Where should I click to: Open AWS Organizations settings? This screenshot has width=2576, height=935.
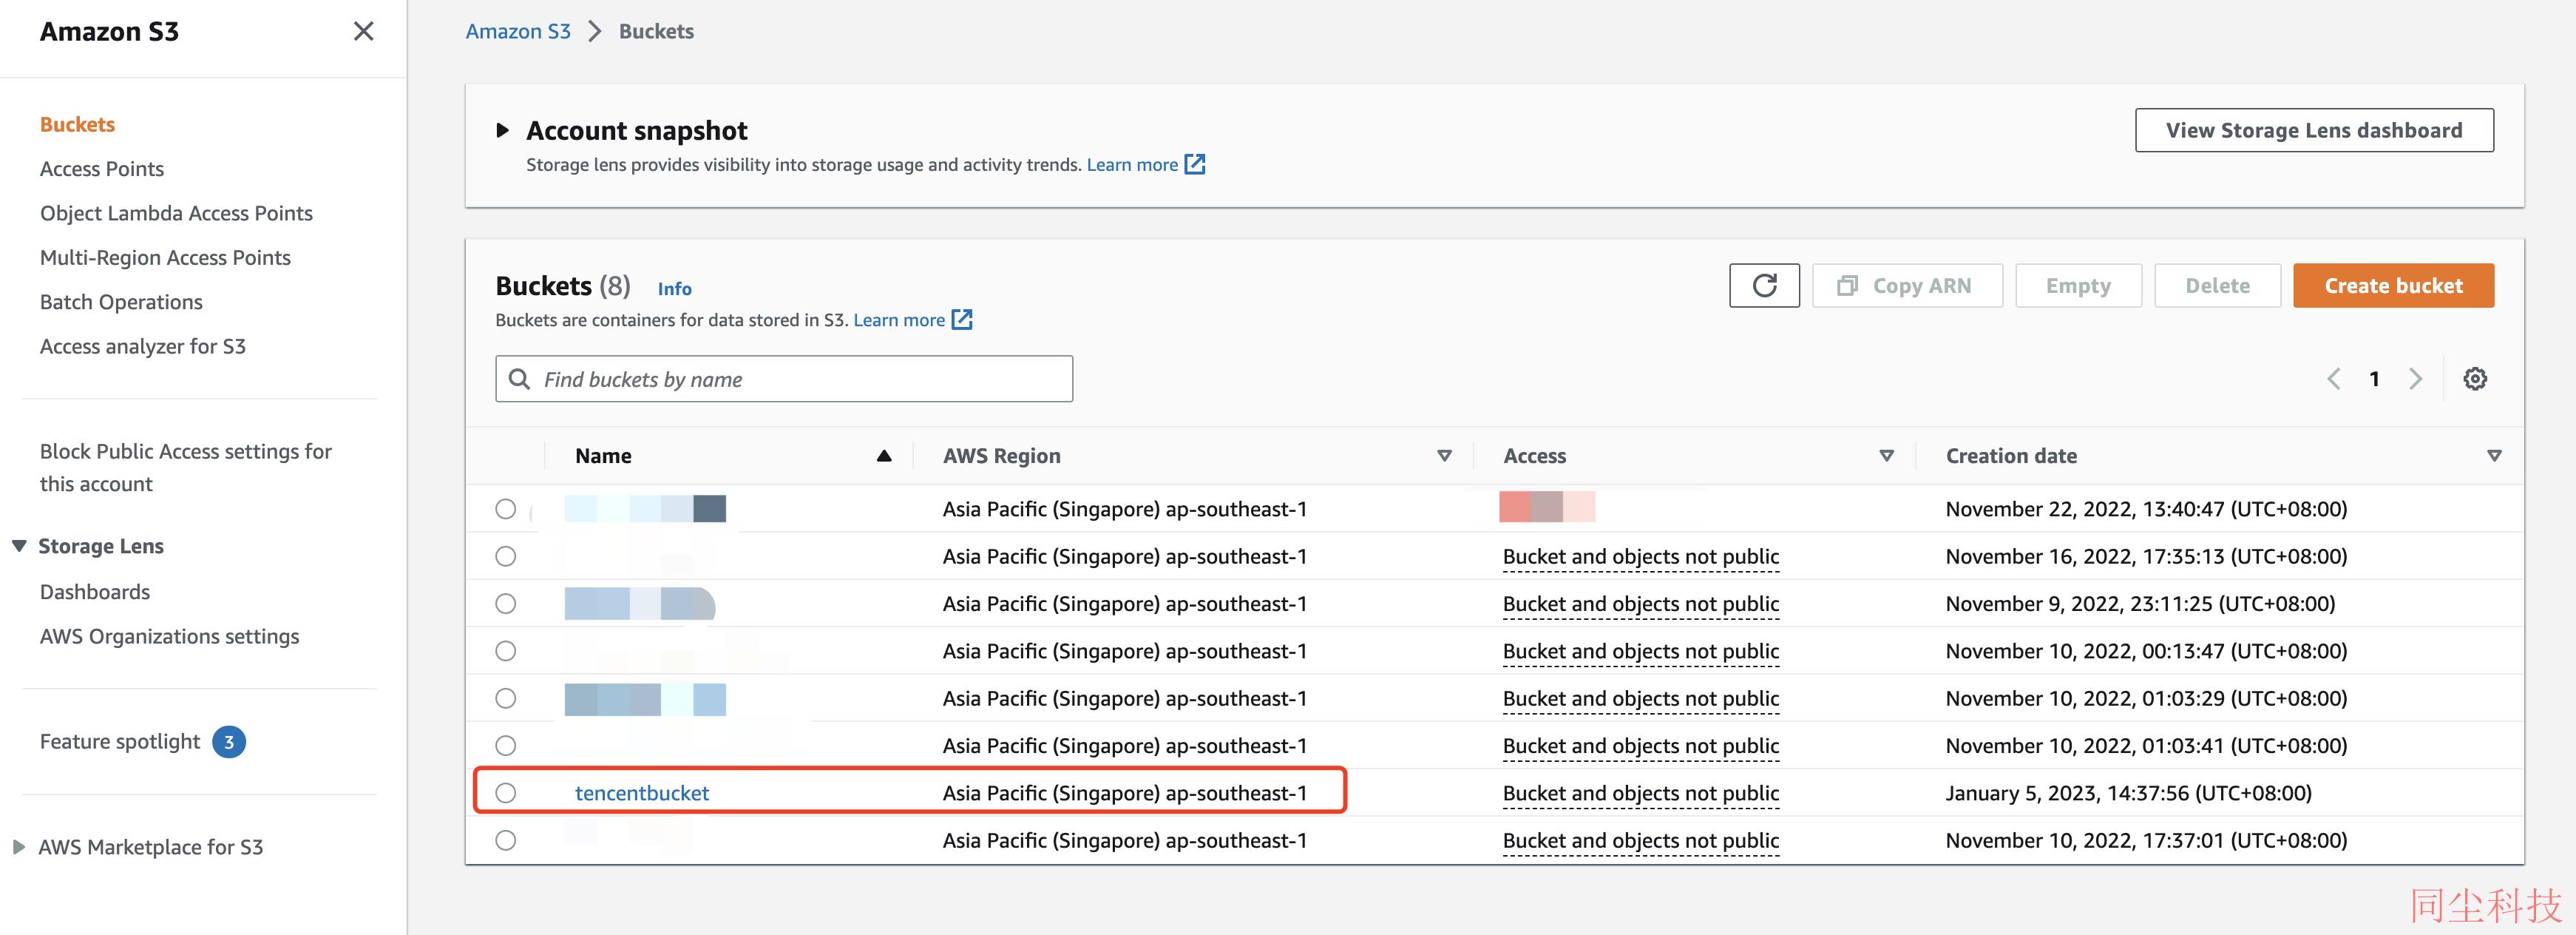tap(169, 636)
